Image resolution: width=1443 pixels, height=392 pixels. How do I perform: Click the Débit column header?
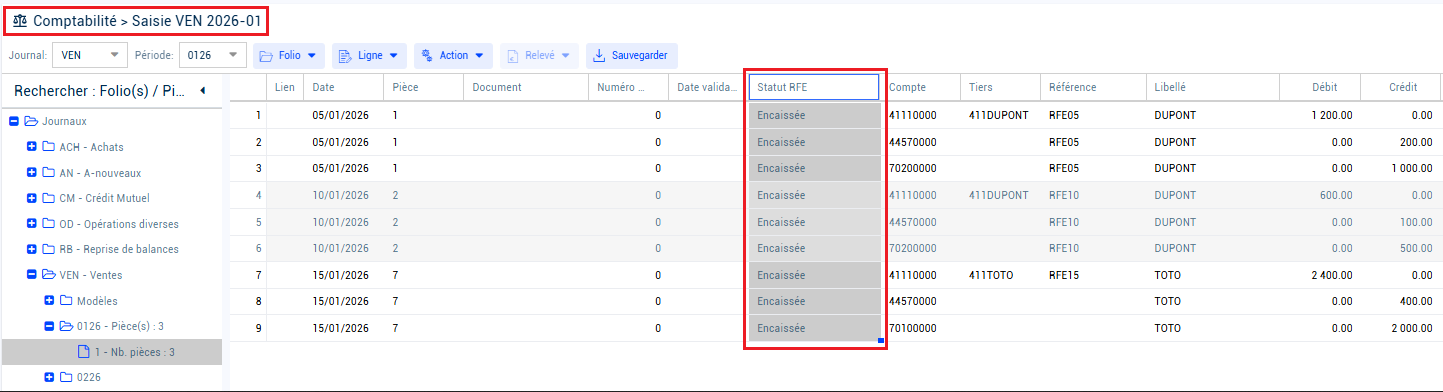[x=1320, y=87]
